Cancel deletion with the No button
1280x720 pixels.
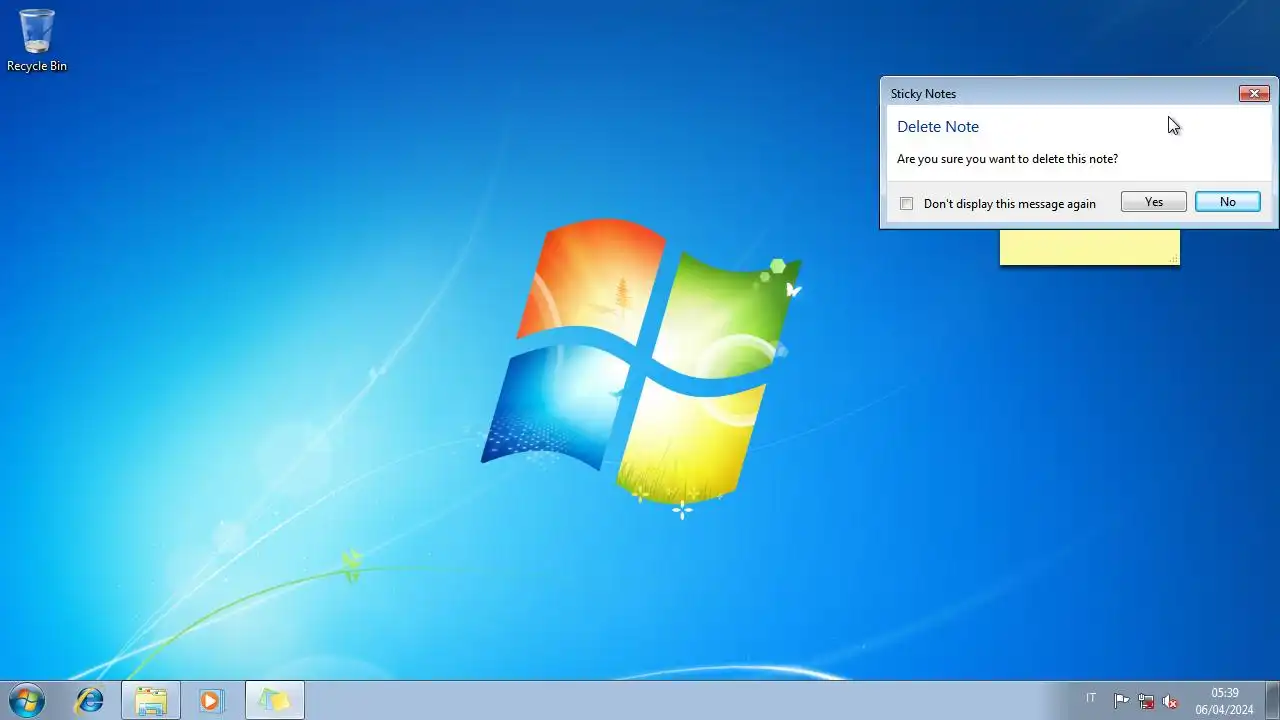click(1228, 202)
